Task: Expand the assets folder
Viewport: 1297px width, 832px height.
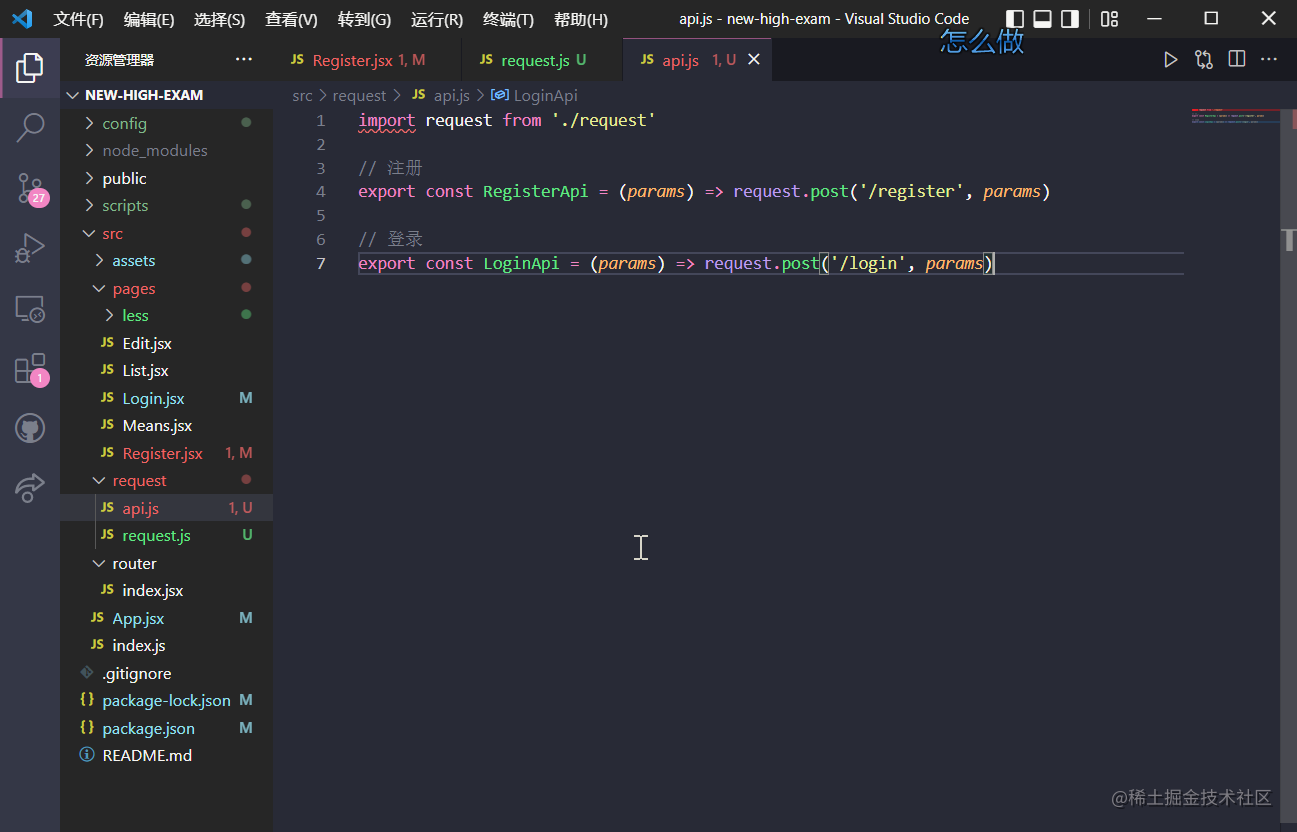Action: click(133, 261)
